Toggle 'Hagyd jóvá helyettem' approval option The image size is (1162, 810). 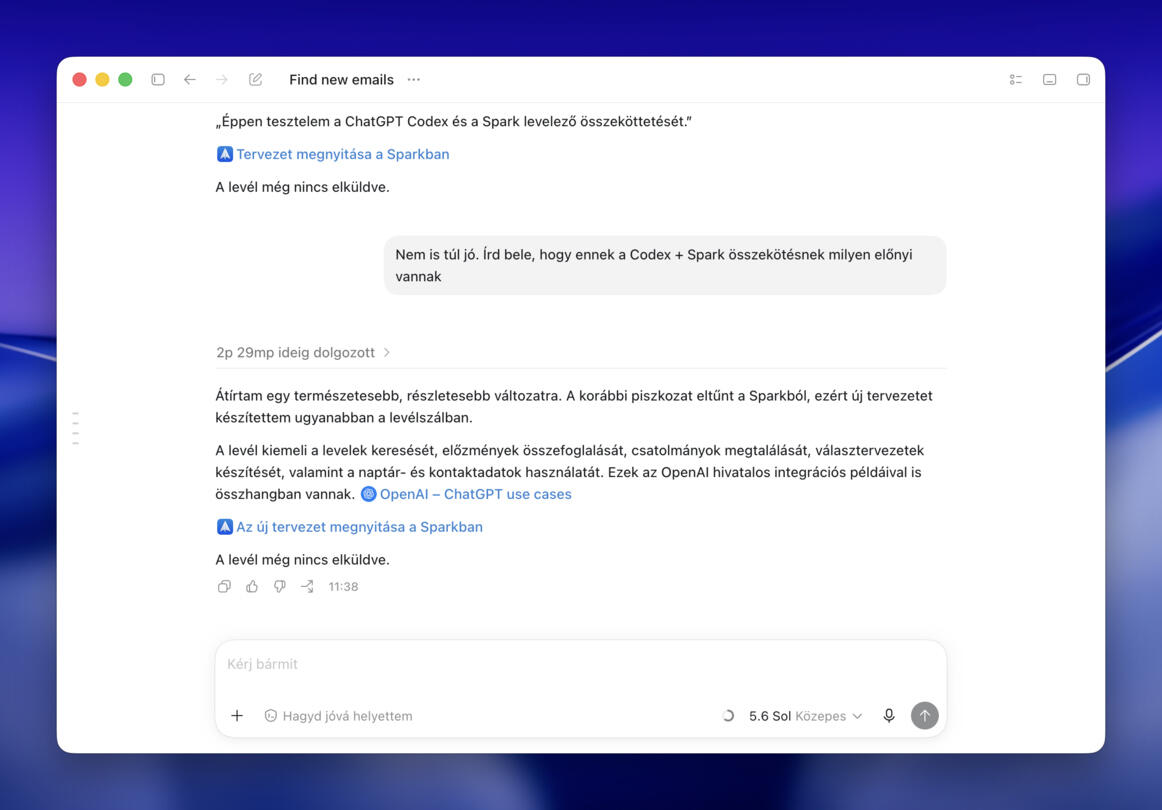click(x=338, y=716)
